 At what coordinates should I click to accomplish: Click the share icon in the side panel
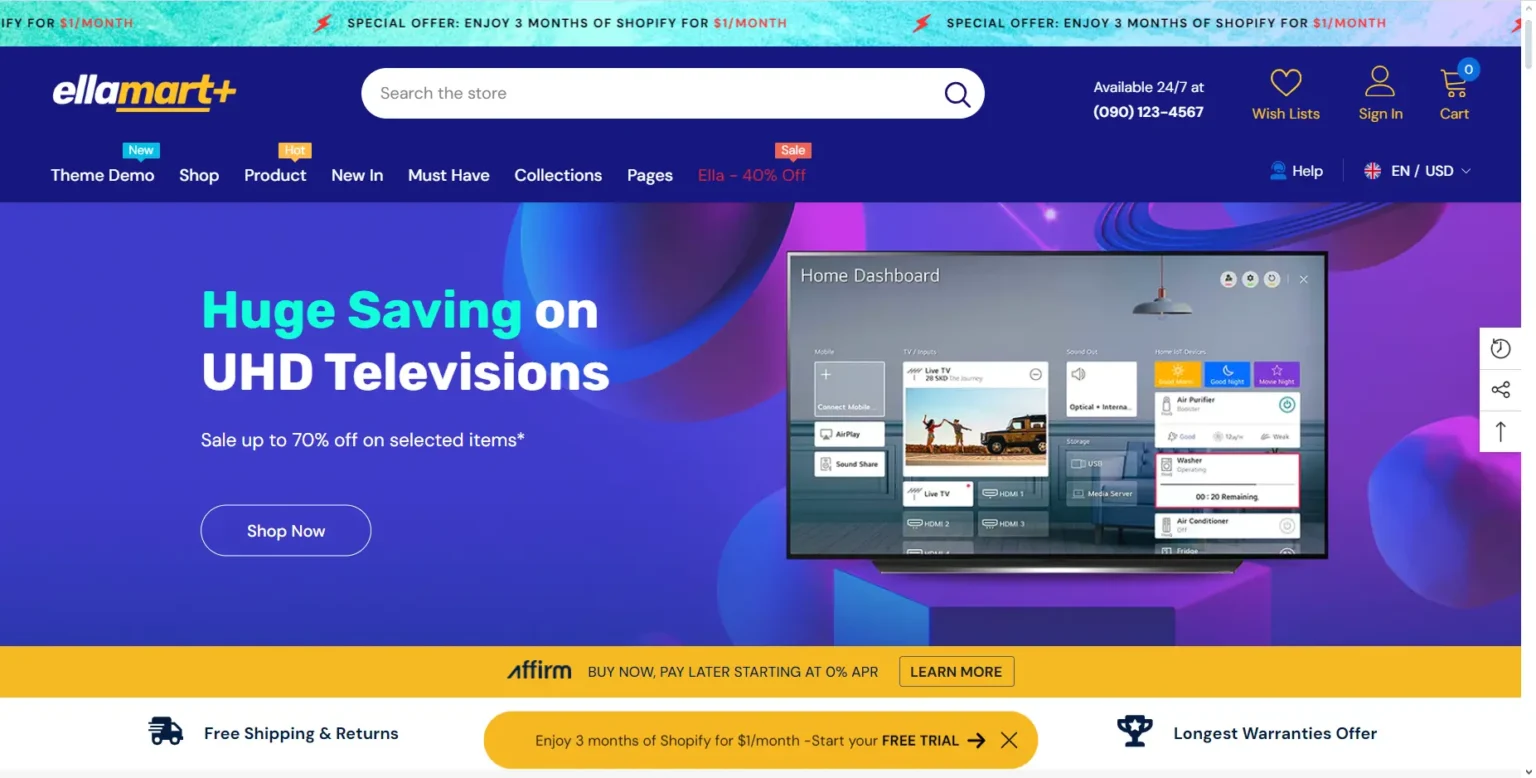(x=1500, y=390)
